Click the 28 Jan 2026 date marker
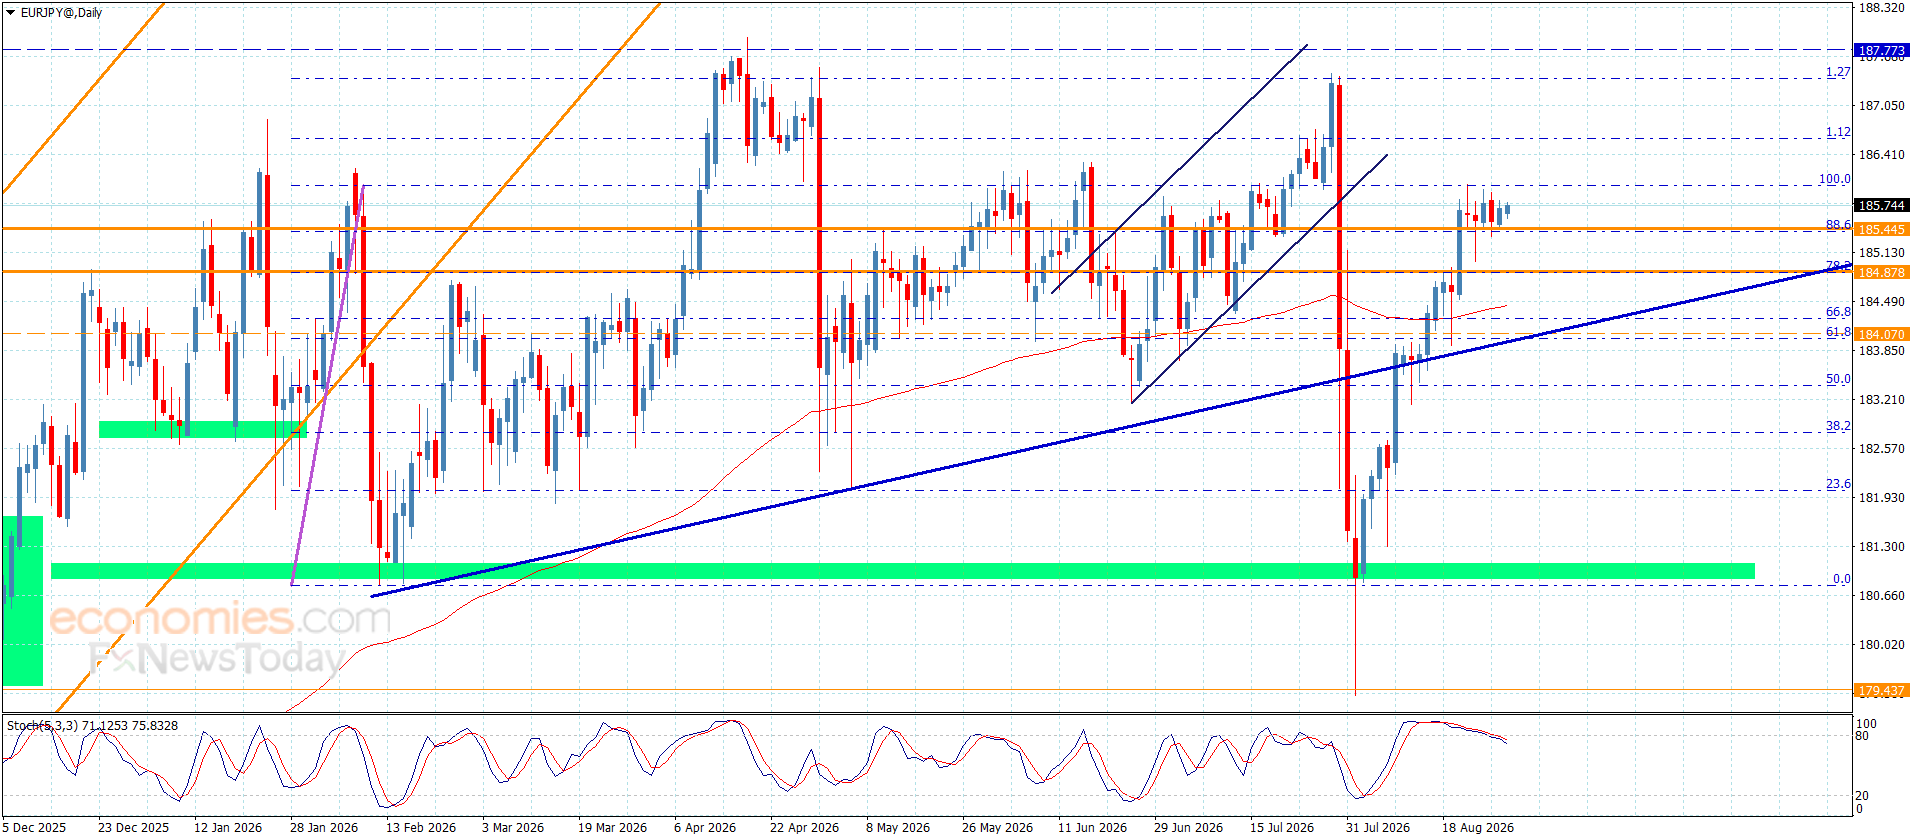This screenshot has width=1916, height=840. tap(324, 827)
